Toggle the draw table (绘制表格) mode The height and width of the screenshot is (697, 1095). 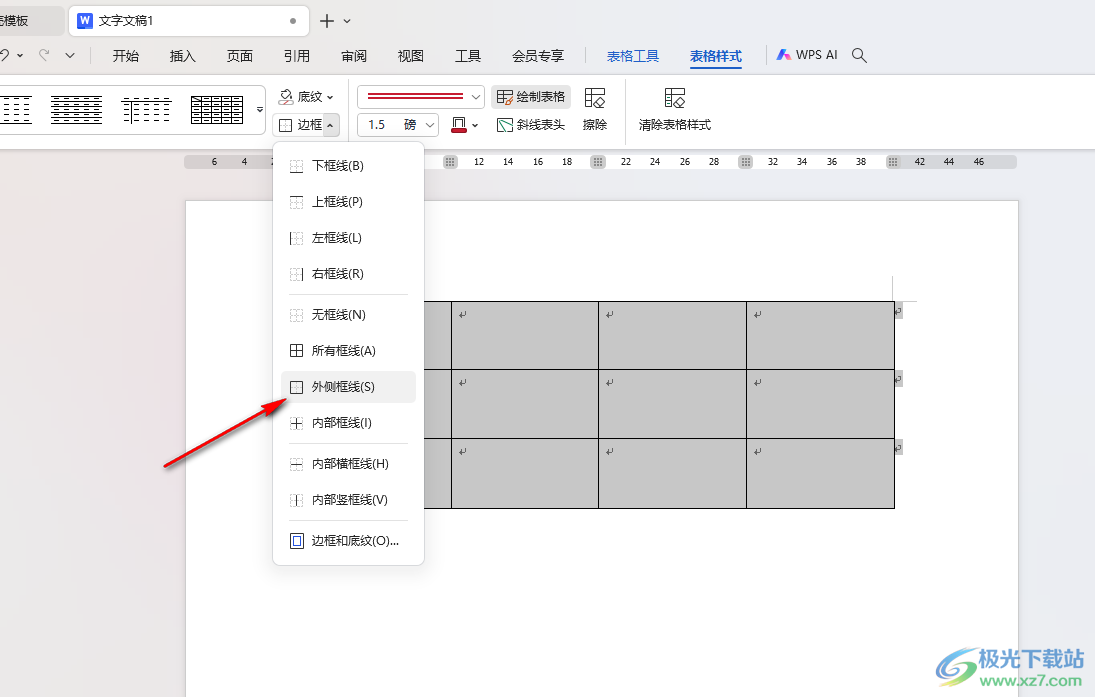tap(531, 97)
